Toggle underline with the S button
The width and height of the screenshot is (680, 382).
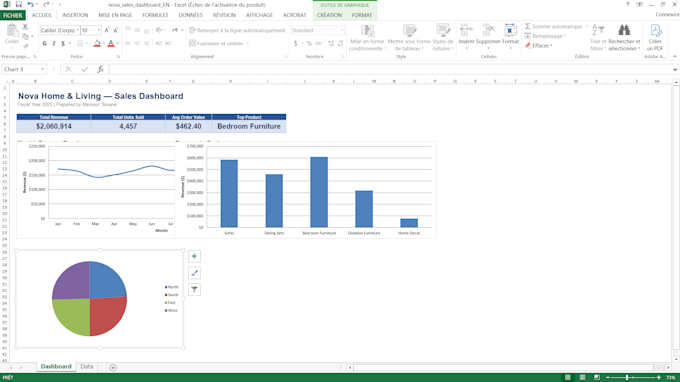tap(63, 43)
